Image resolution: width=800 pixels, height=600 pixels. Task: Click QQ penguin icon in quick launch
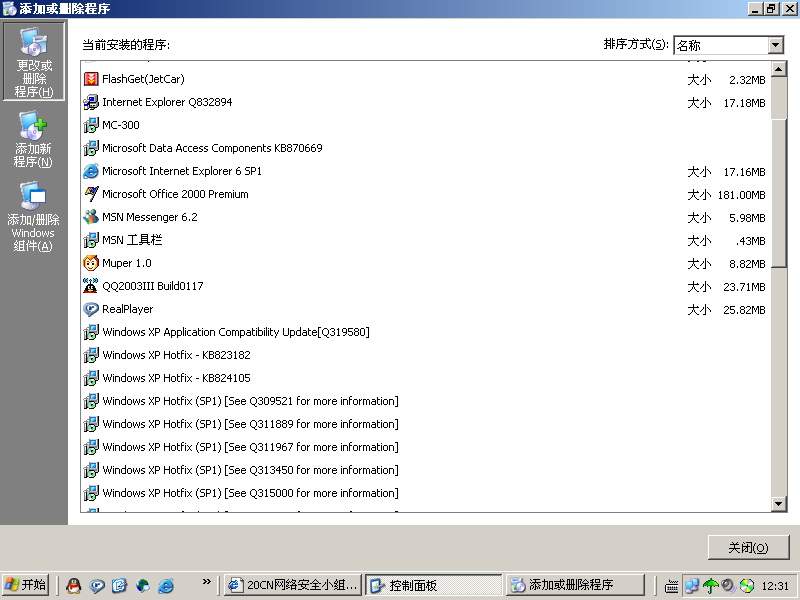[74, 585]
